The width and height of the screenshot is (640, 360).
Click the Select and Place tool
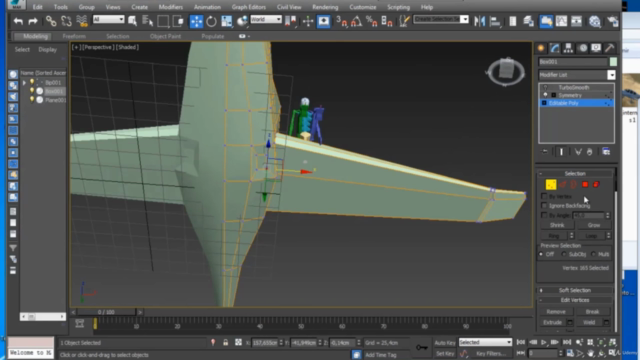242,21
